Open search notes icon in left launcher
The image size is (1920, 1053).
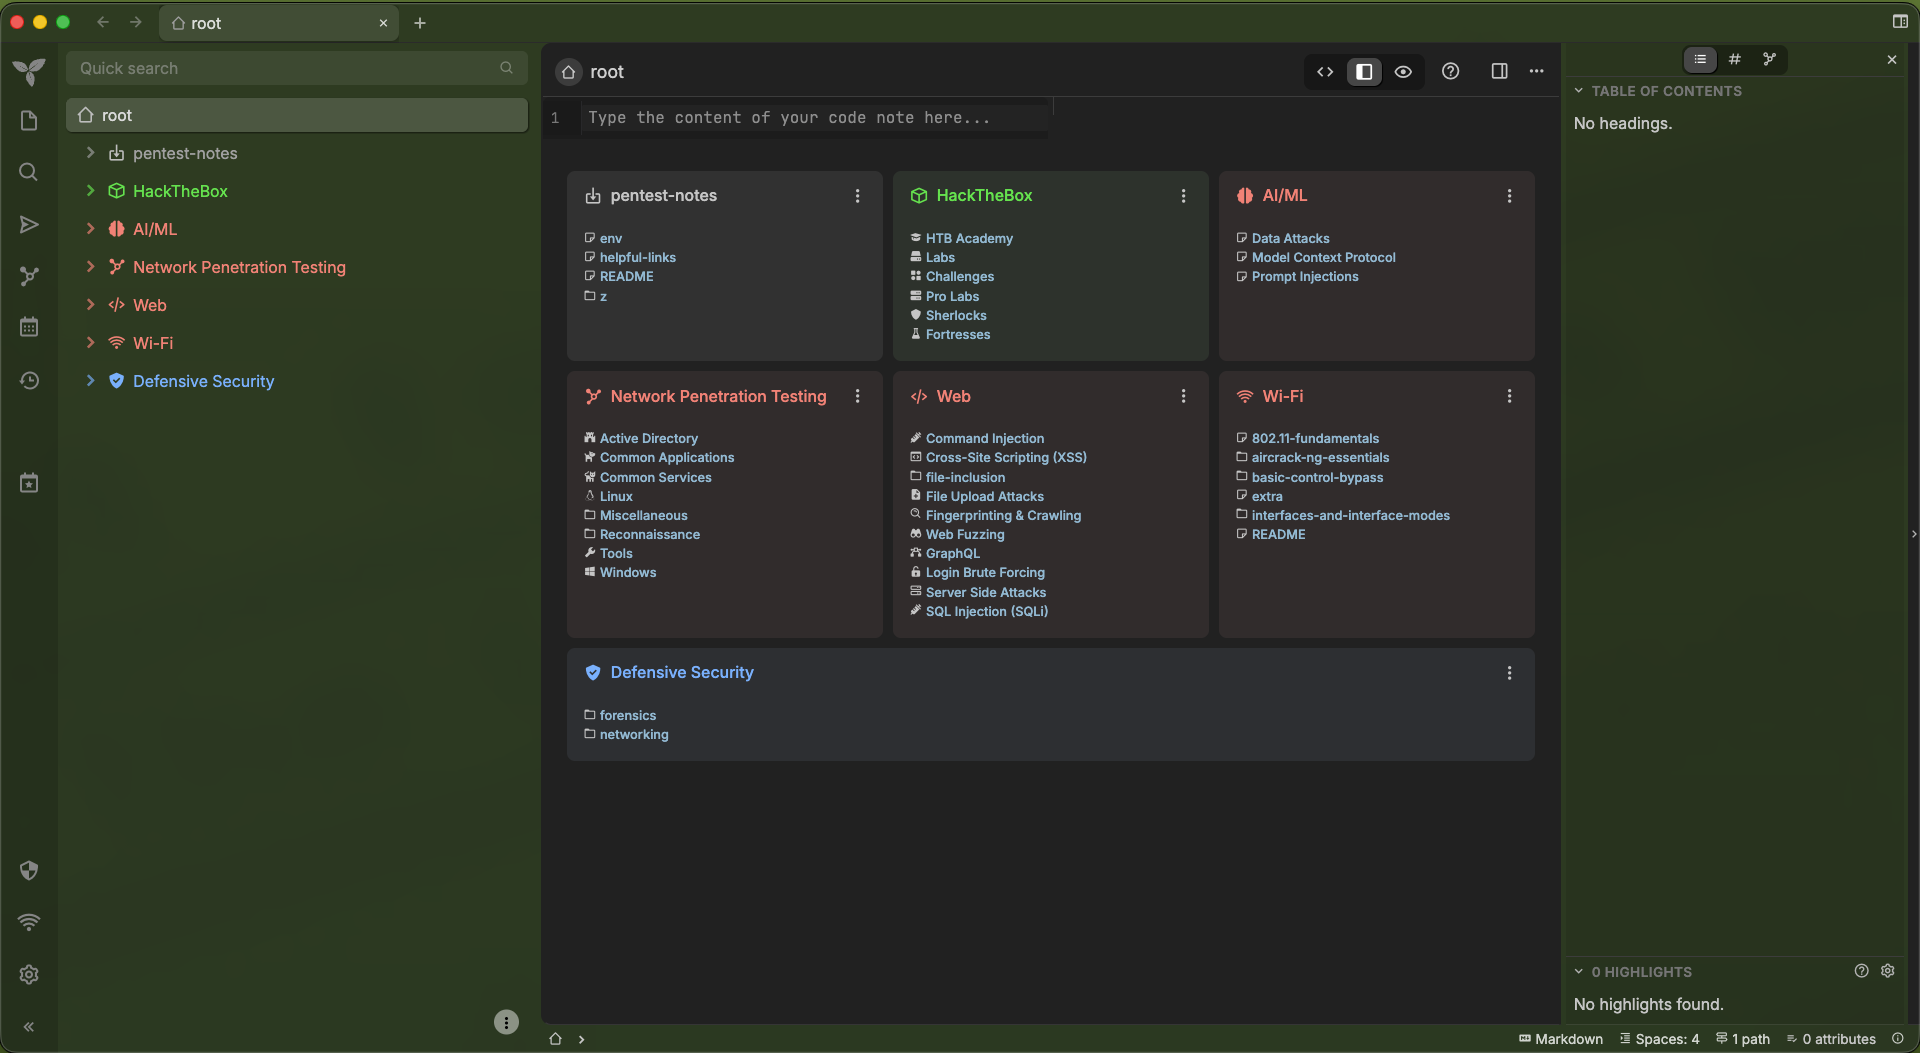pos(29,172)
